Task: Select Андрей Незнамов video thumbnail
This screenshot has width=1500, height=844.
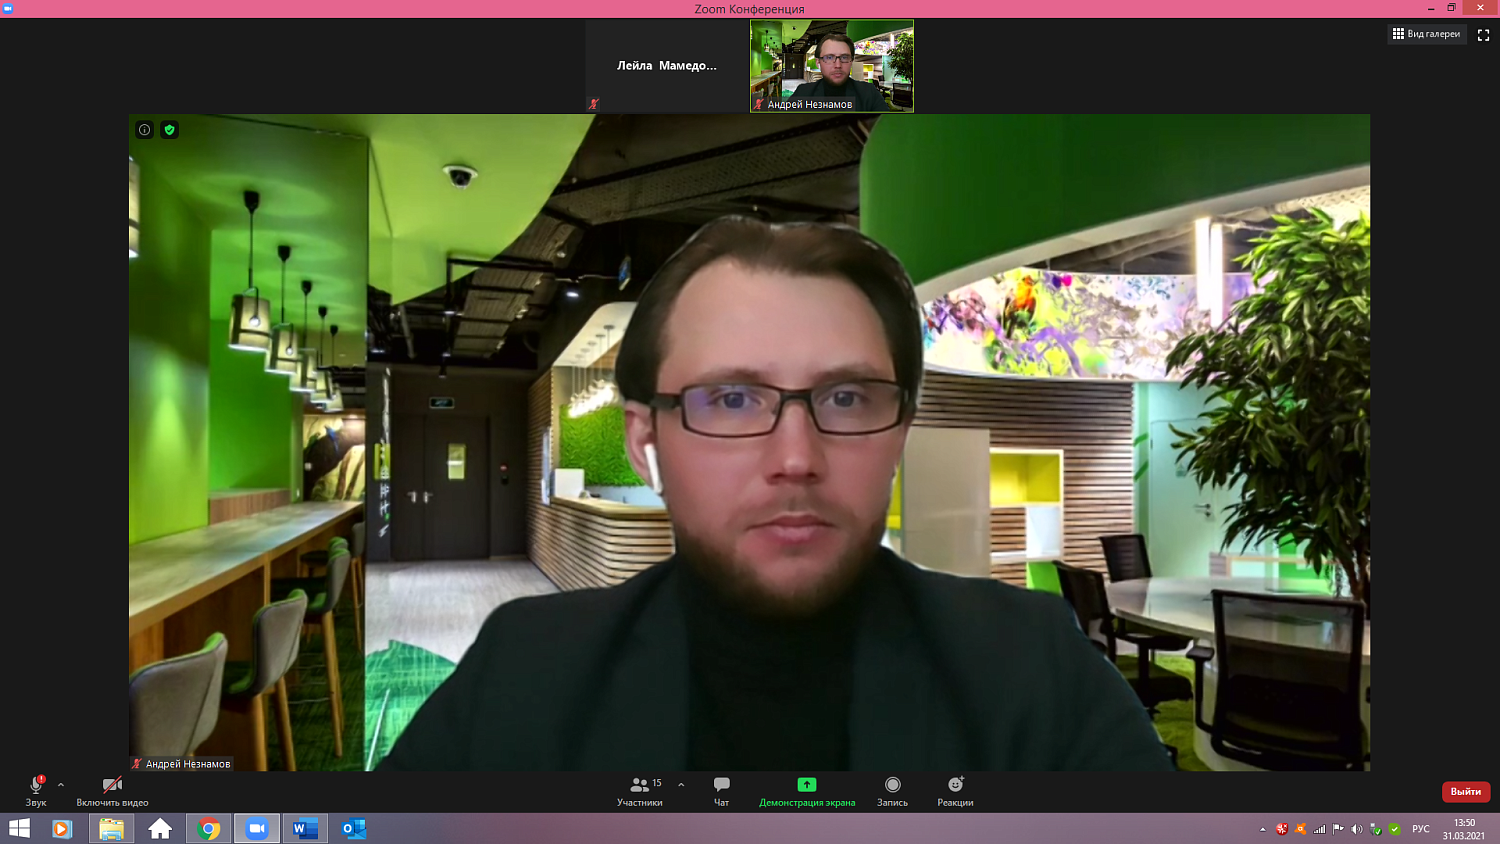Action: click(832, 66)
